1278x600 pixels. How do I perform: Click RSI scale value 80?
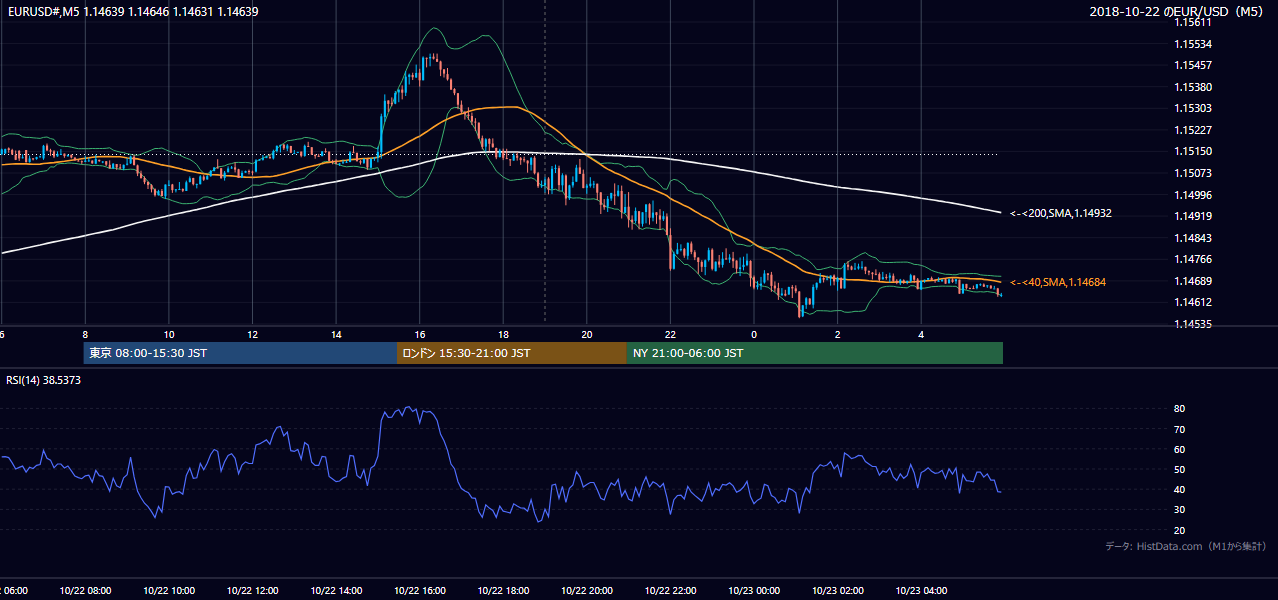coord(1180,409)
